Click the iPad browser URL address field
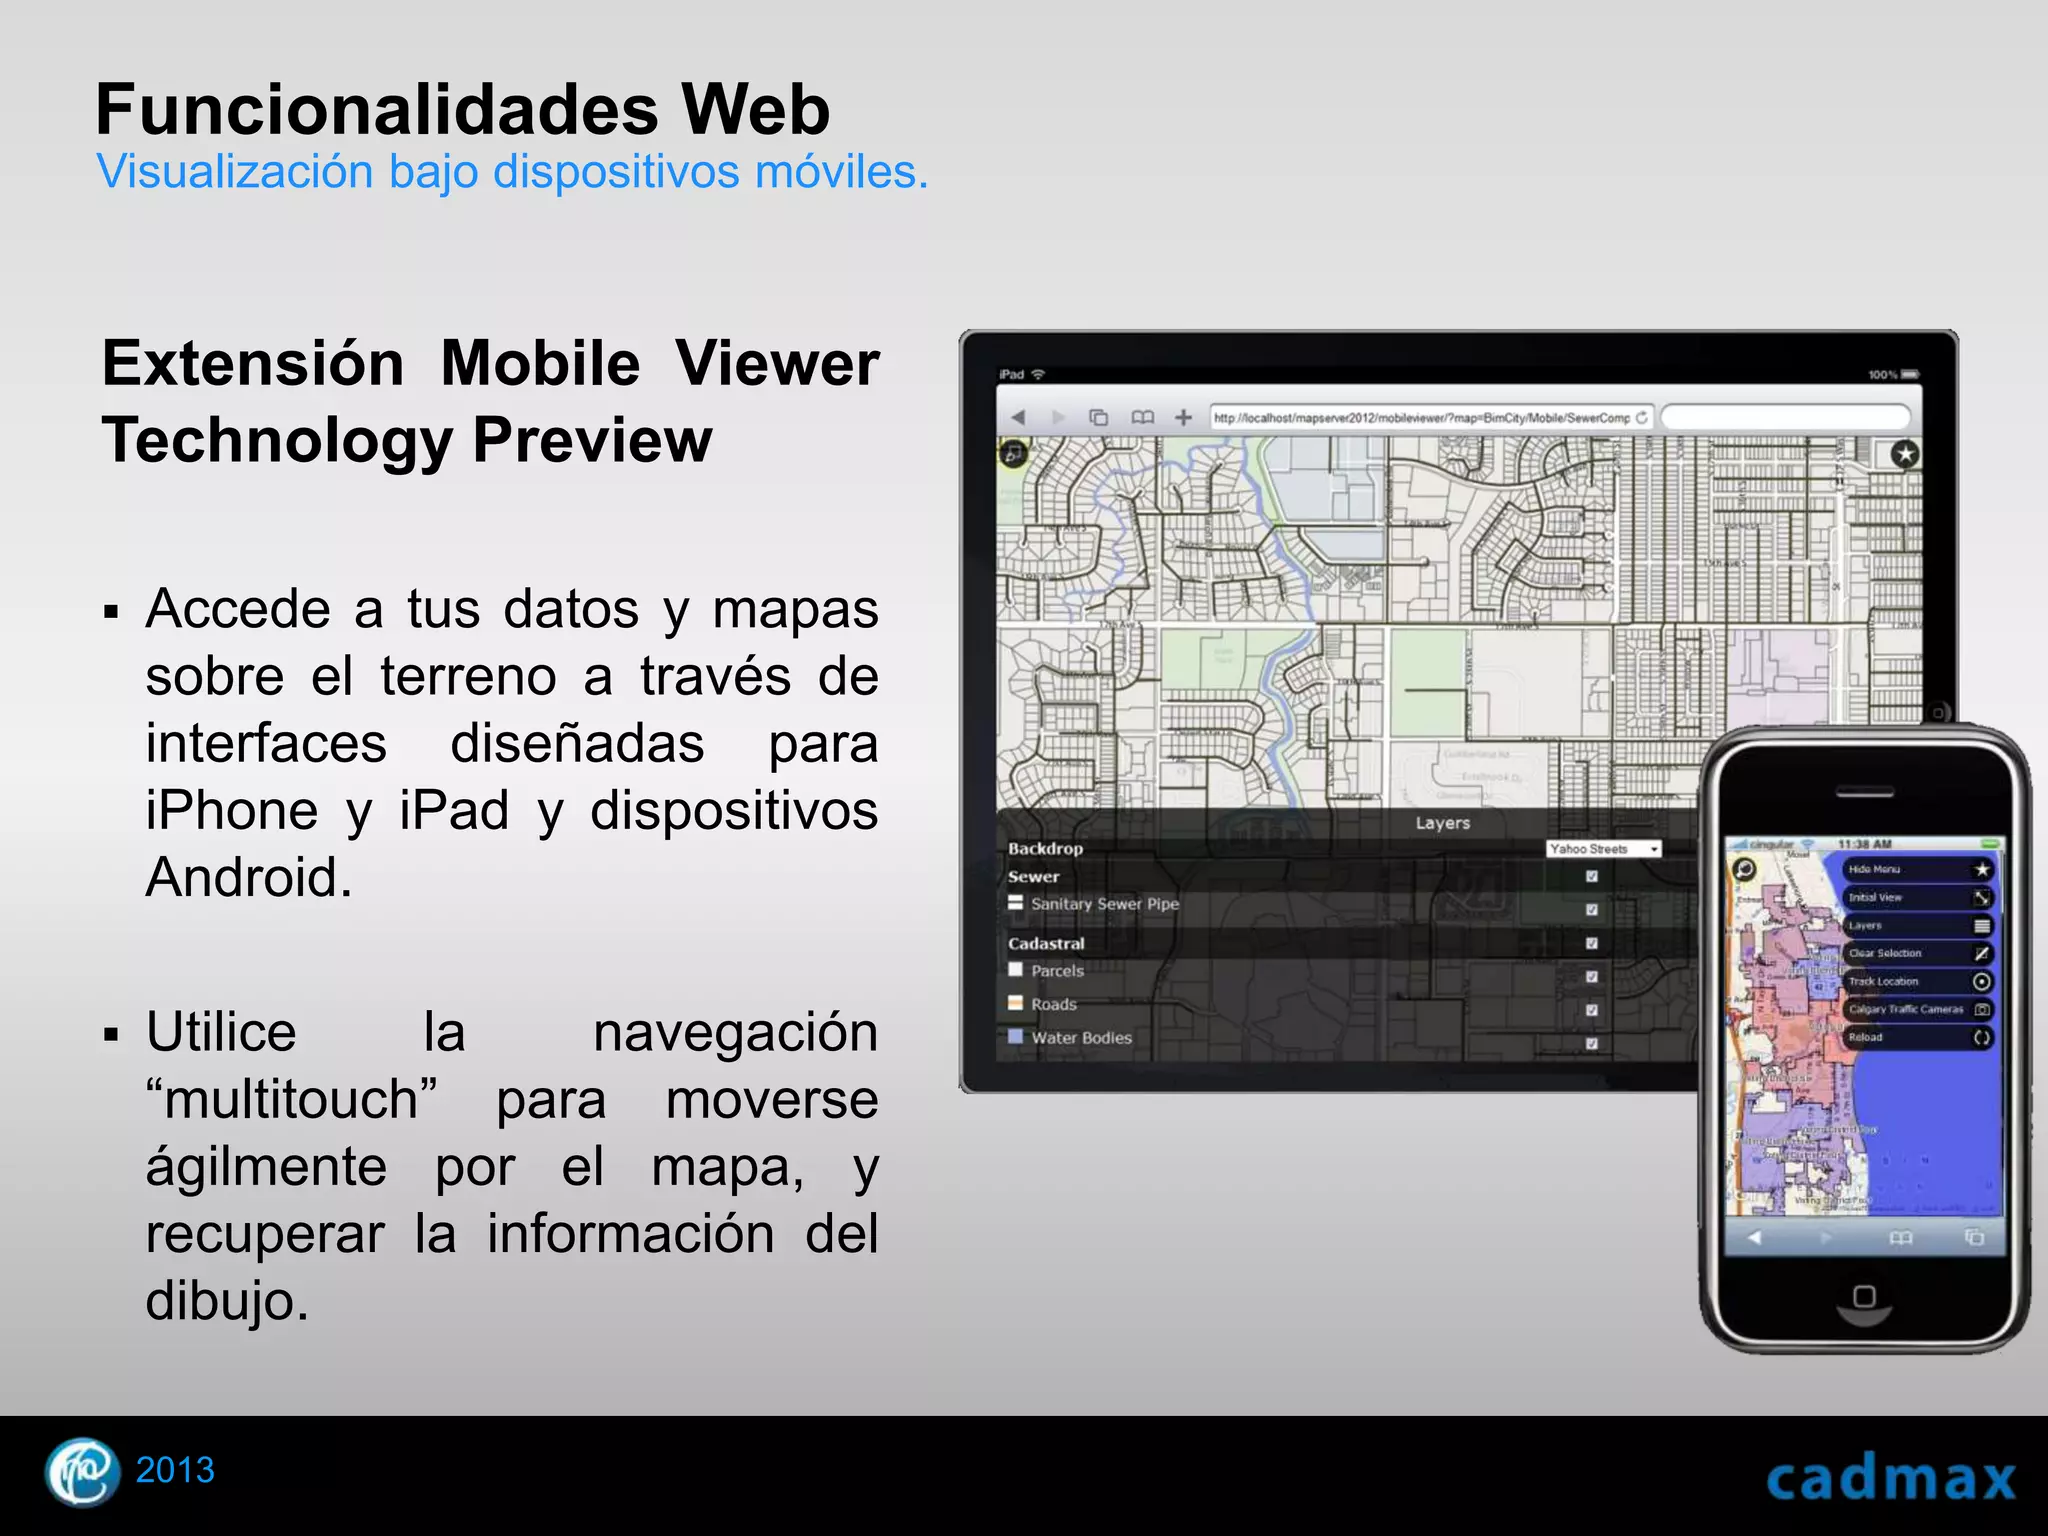 (x=1430, y=417)
